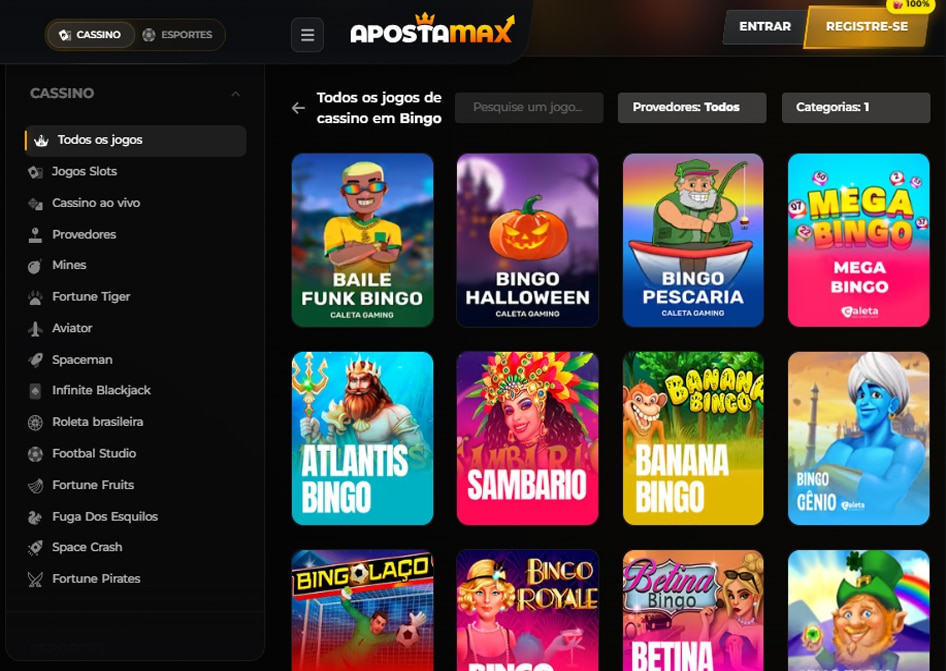Open Cassino ao vivo in sidebar
Viewport: 946px width, 671px height.
point(96,203)
